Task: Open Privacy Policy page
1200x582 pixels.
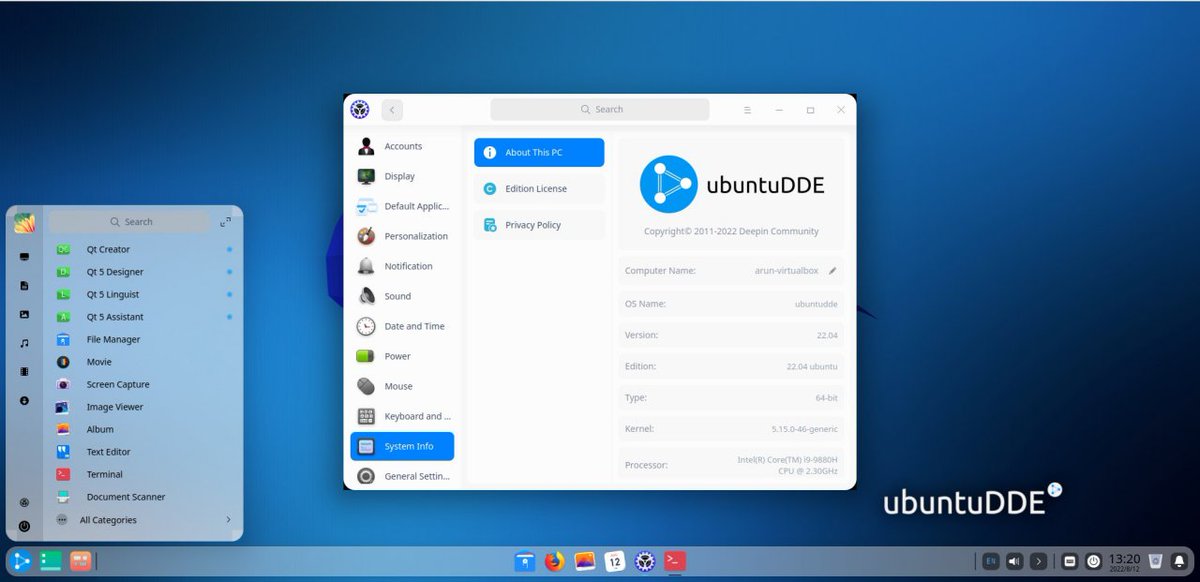Action: (539, 225)
